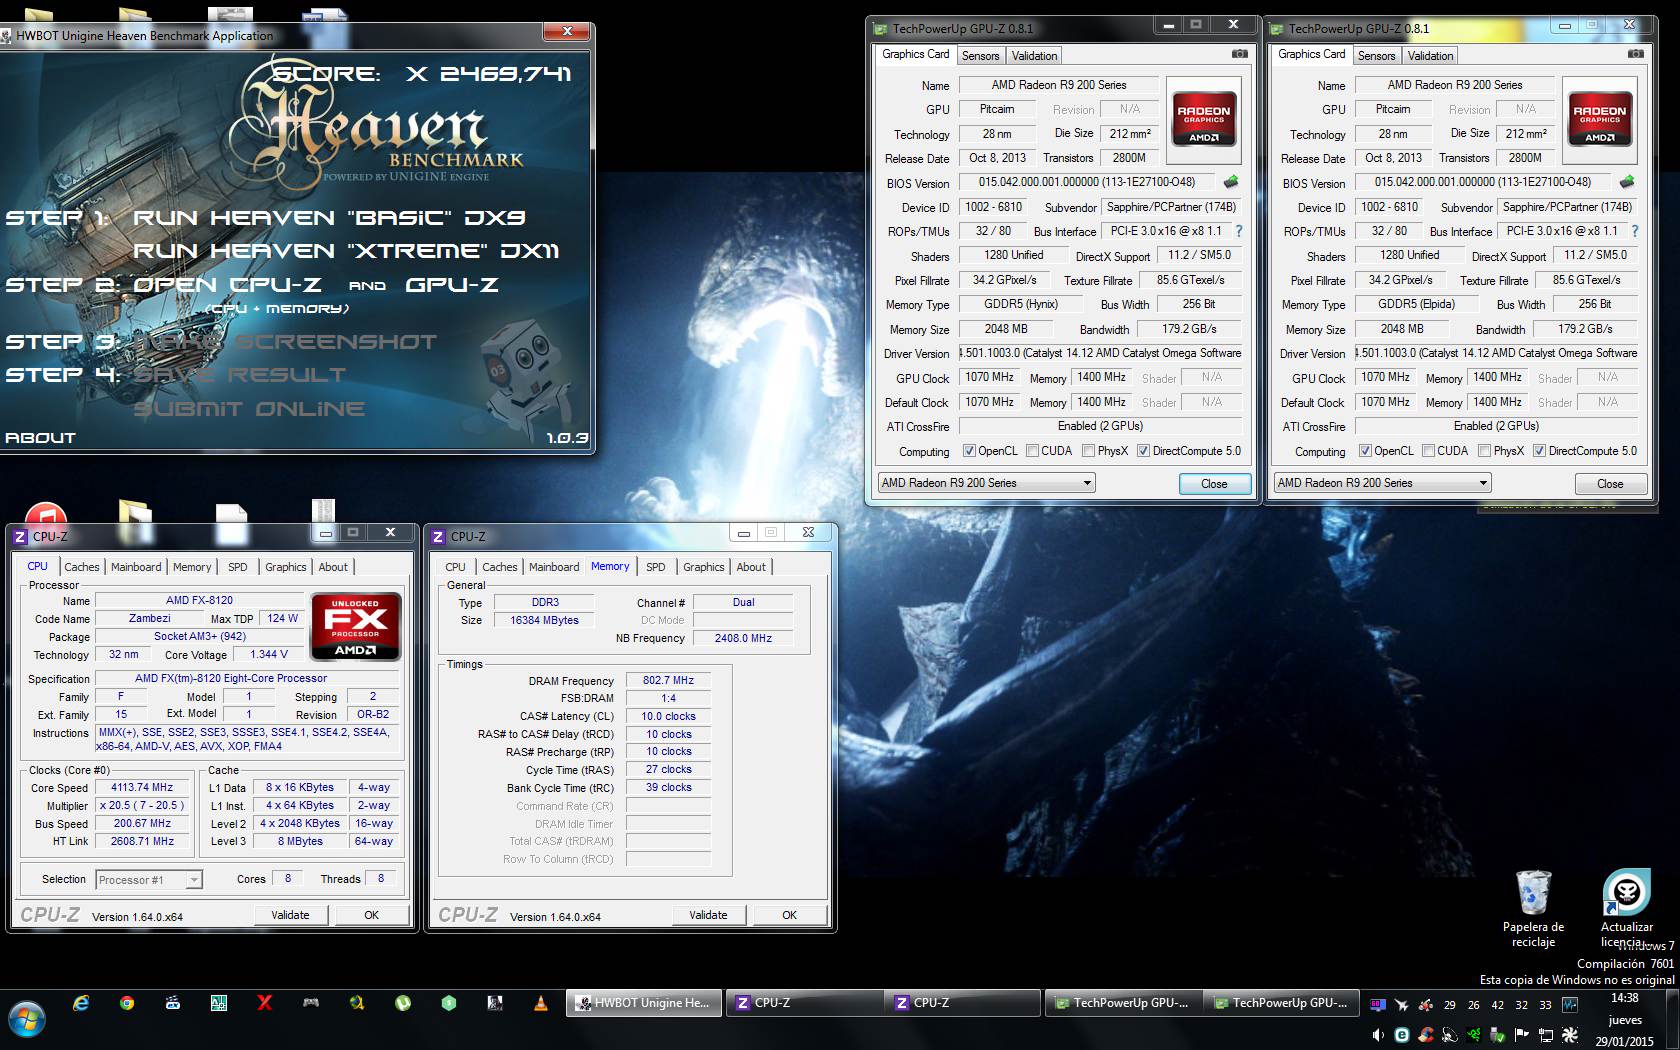The image size is (1680, 1050).
Task: Open the green hexagon app in taskbar
Action: coord(449,1003)
